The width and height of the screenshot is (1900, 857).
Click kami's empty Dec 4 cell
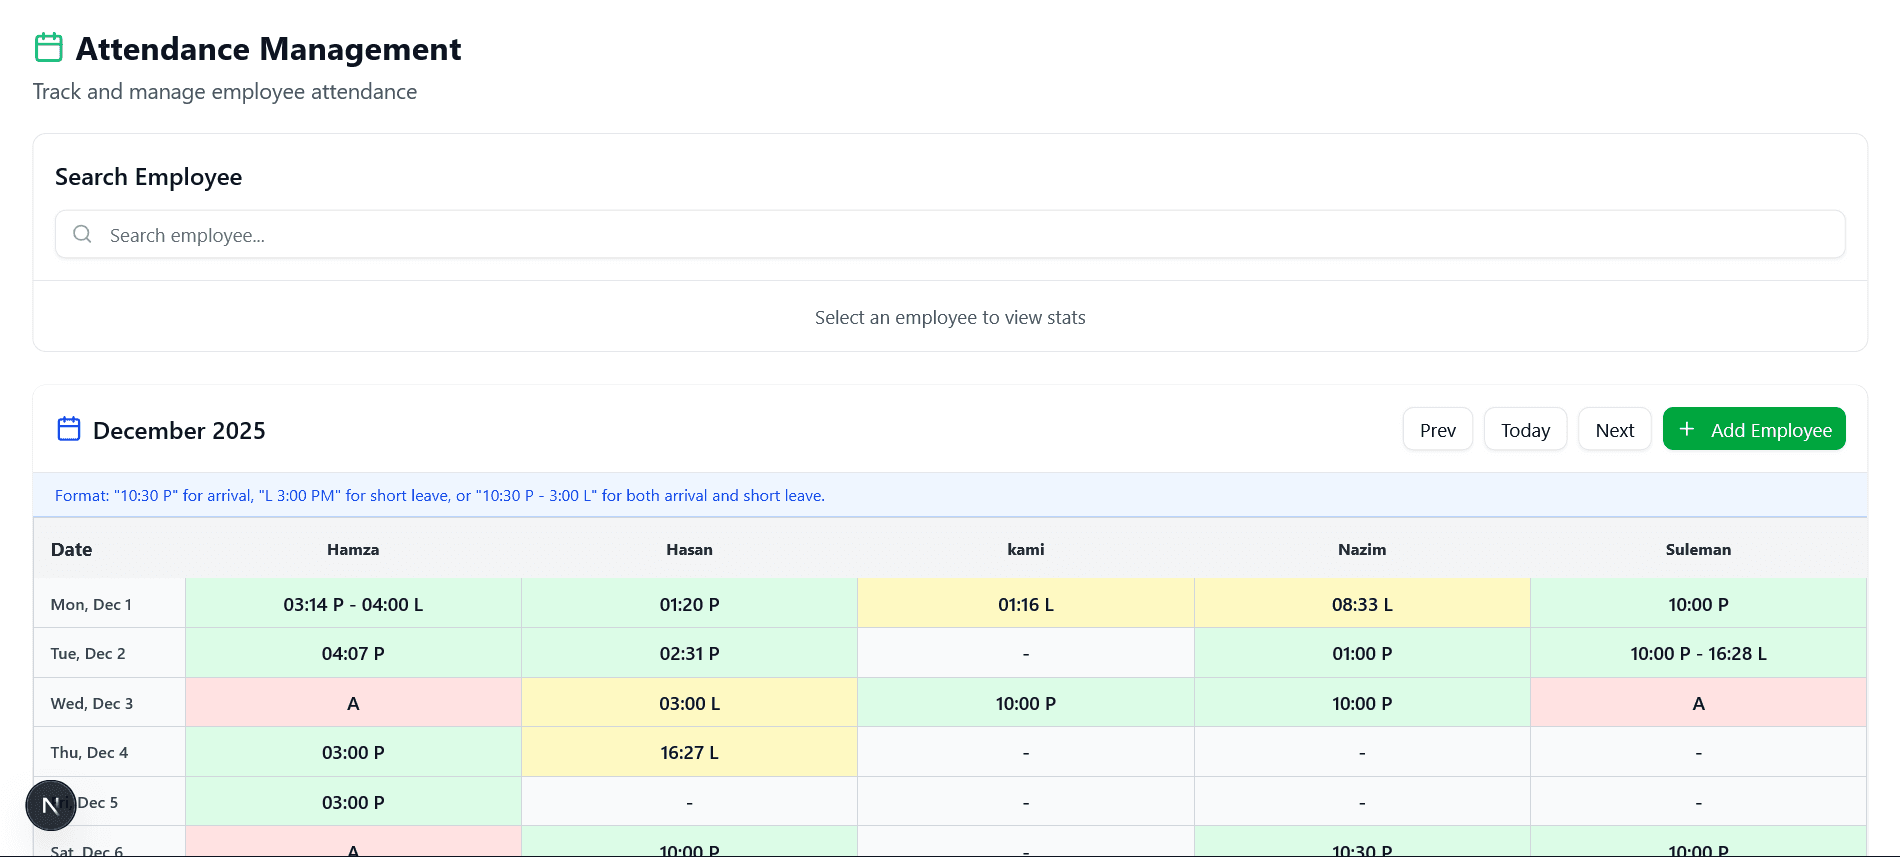1026,752
